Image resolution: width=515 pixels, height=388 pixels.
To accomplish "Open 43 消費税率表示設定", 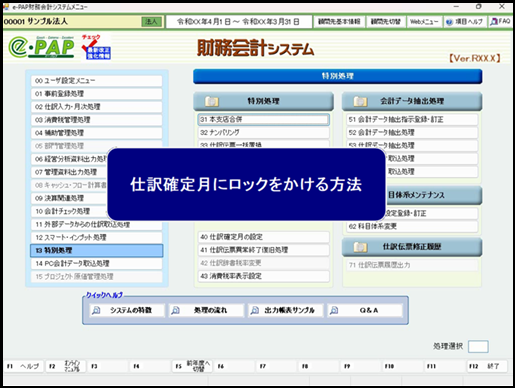I will [263, 276].
